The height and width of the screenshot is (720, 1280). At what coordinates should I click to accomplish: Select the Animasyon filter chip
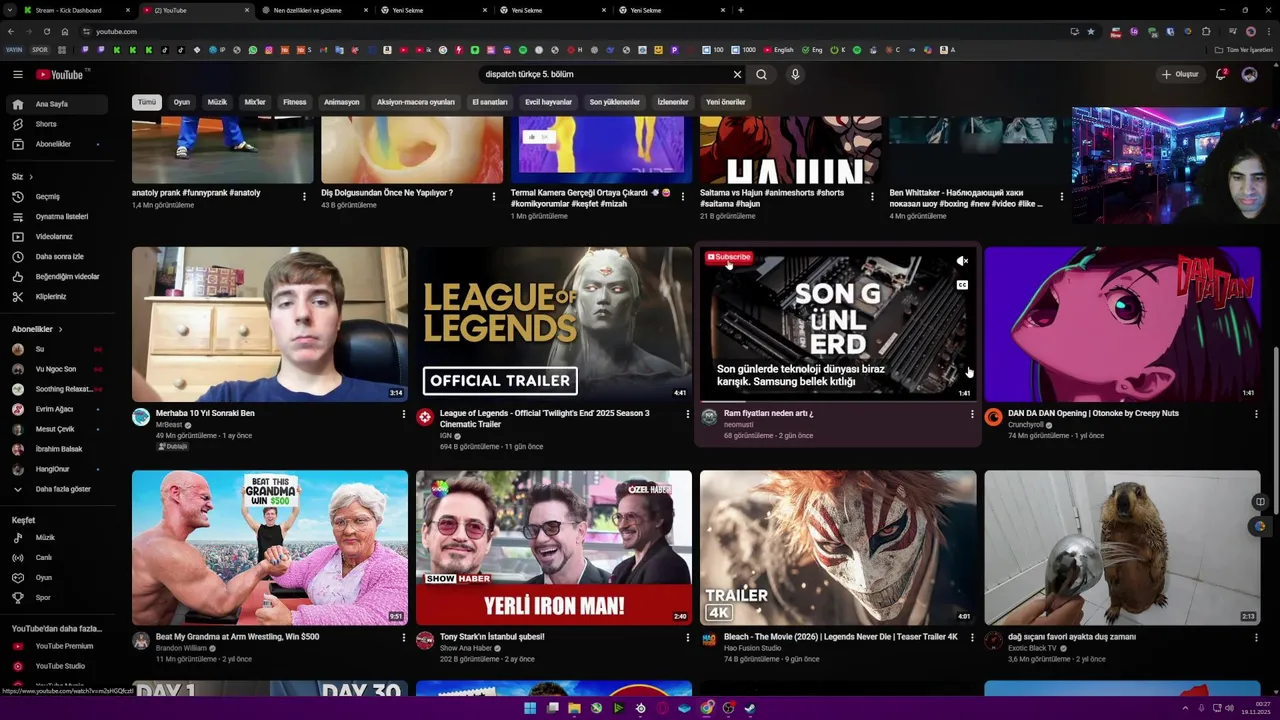[x=341, y=102]
